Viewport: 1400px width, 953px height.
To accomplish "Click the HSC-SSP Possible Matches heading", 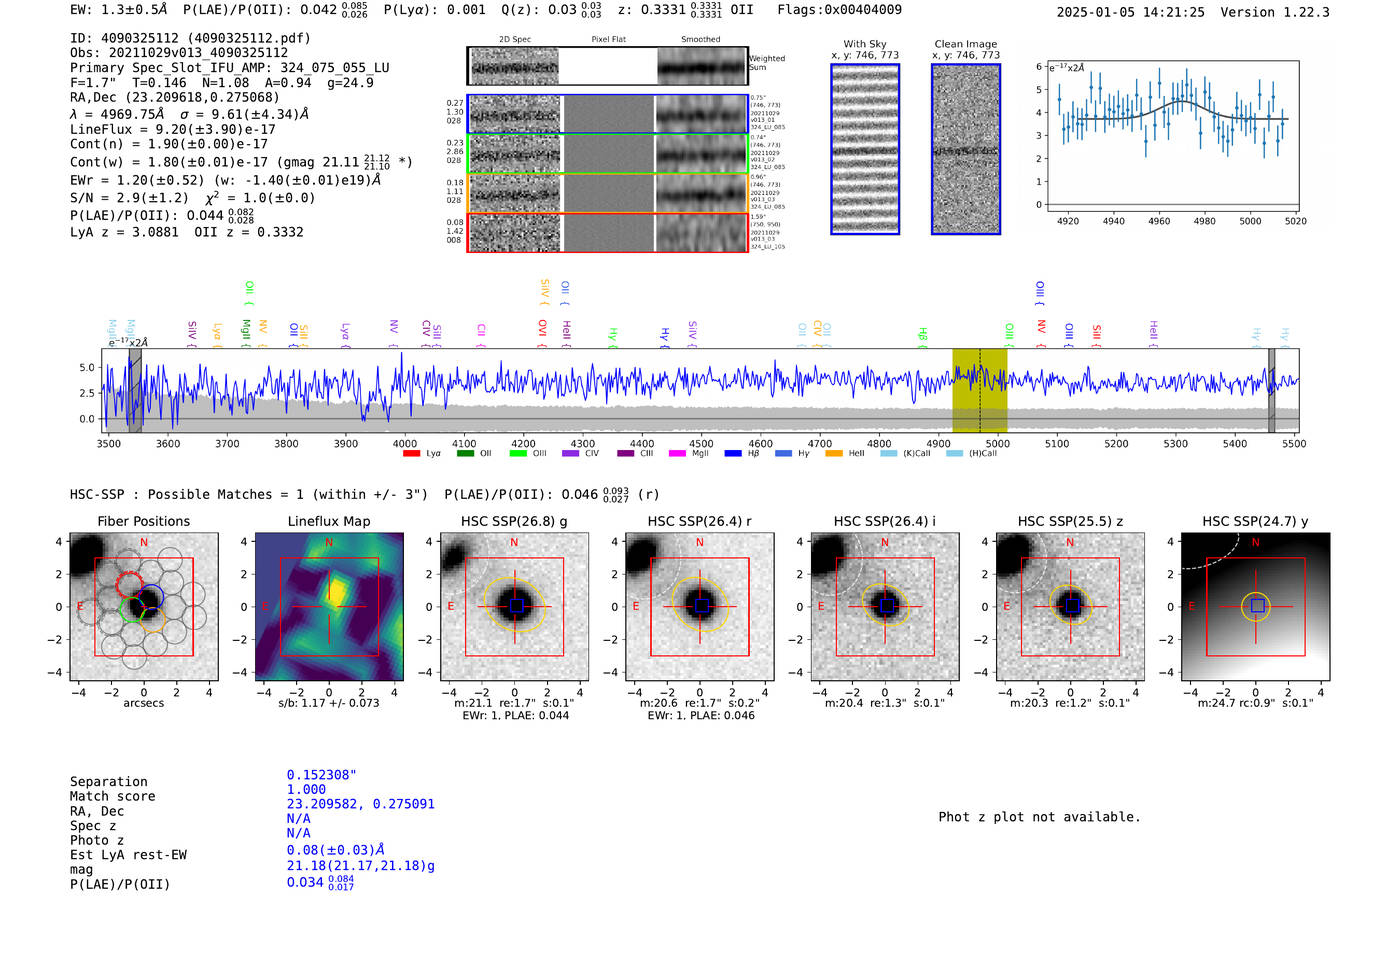I will click(249, 494).
